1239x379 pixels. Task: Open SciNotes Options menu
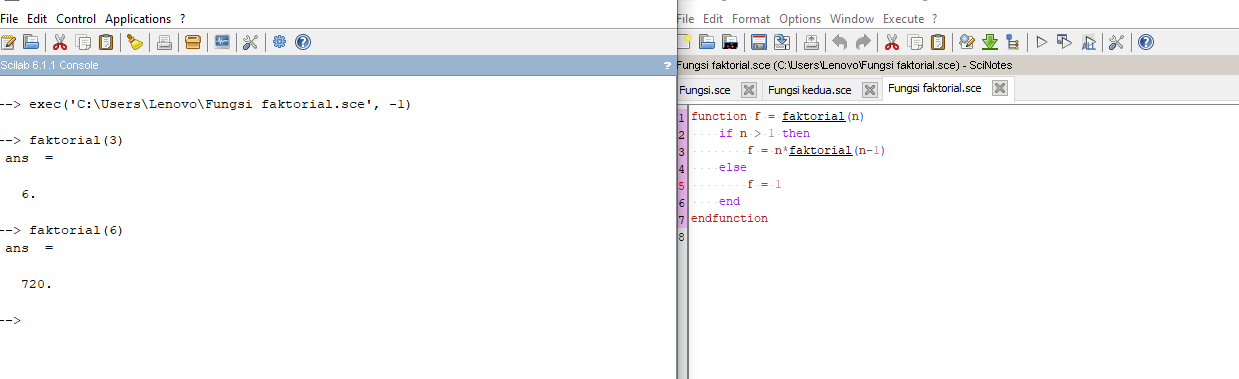click(800, 18)
